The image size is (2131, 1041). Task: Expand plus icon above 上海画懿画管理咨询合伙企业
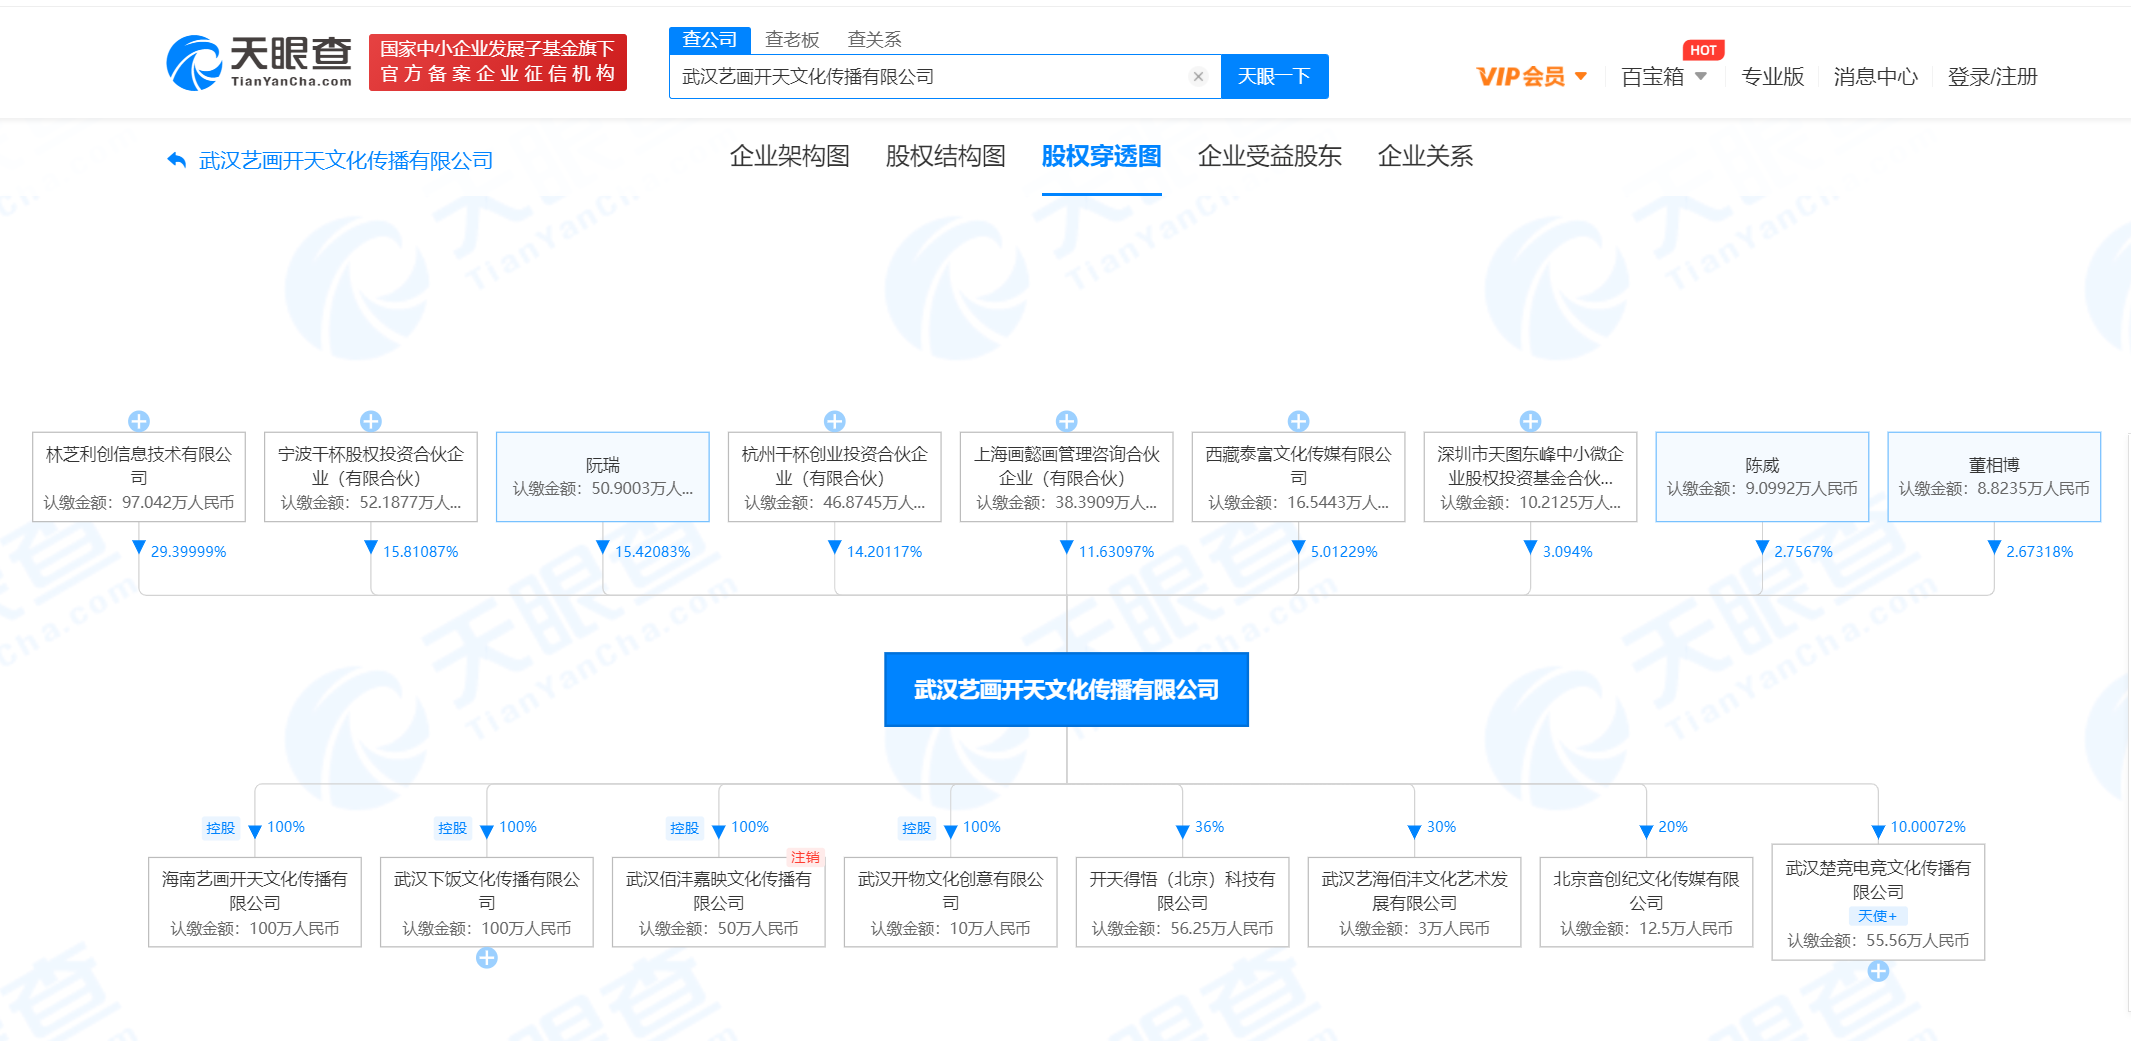tap(1067, 421)
